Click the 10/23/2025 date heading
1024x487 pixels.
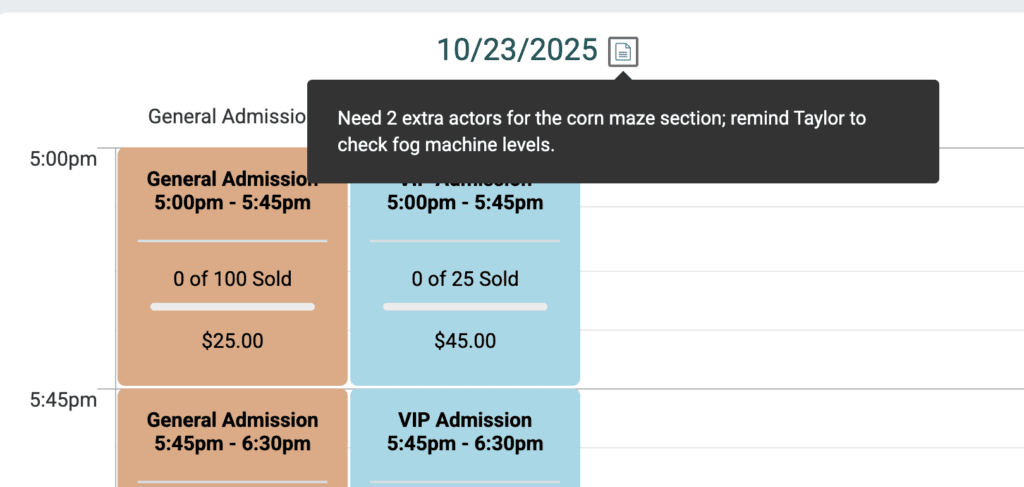tap(516, 49)
